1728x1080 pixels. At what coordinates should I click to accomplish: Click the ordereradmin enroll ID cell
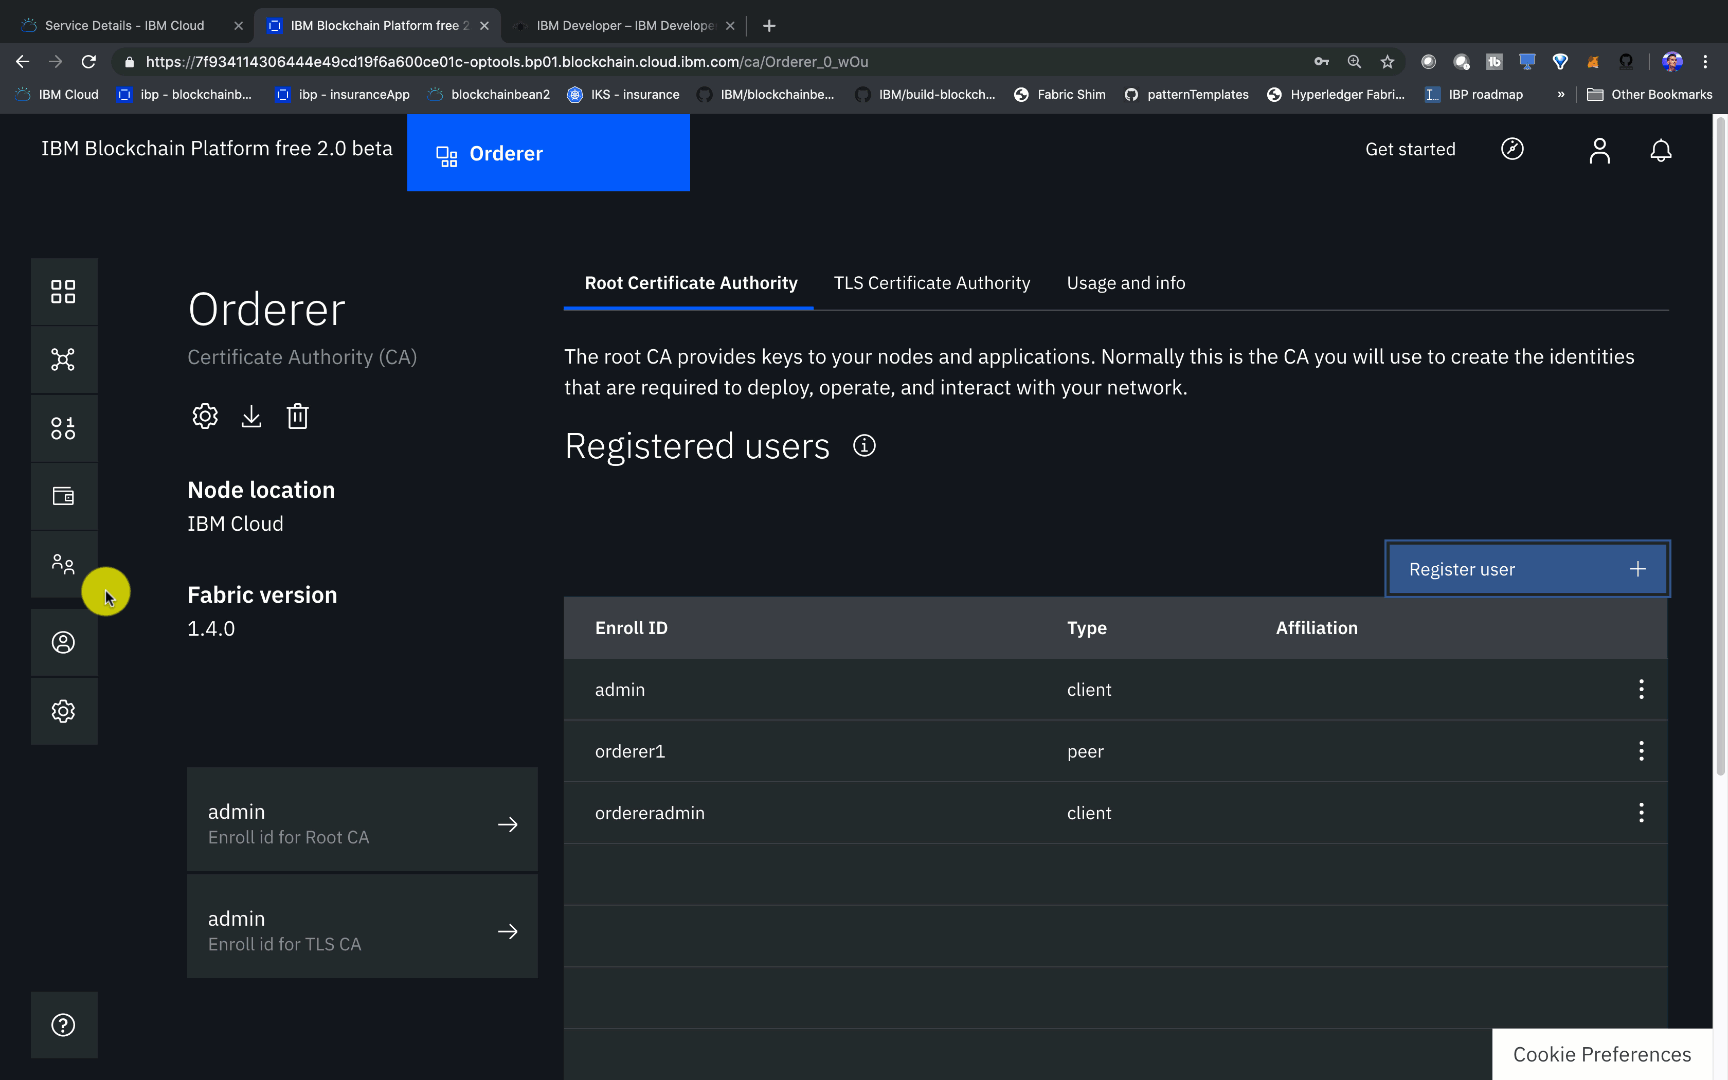point(650,813)
